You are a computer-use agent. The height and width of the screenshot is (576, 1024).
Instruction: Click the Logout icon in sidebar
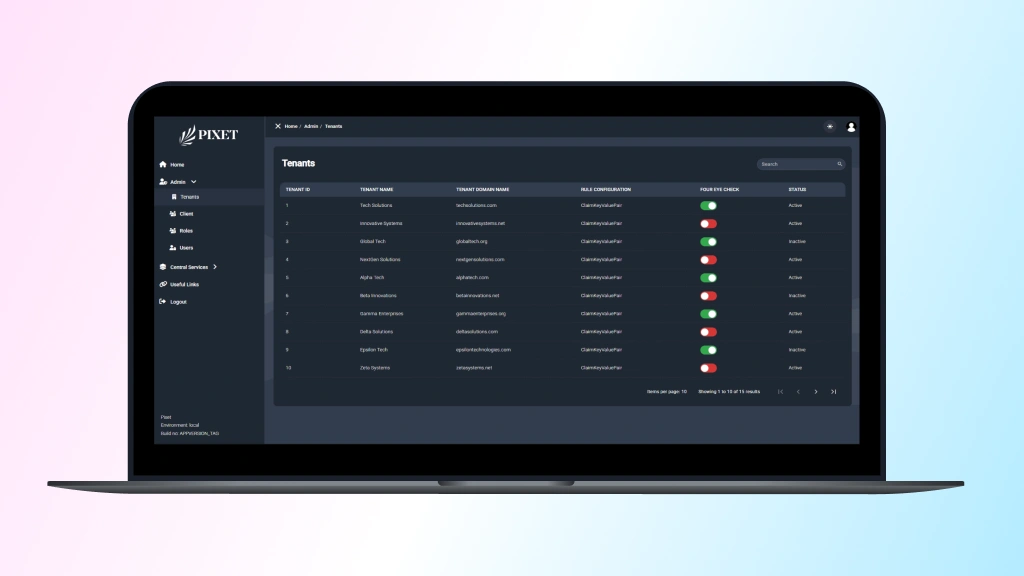click(163, 302)
